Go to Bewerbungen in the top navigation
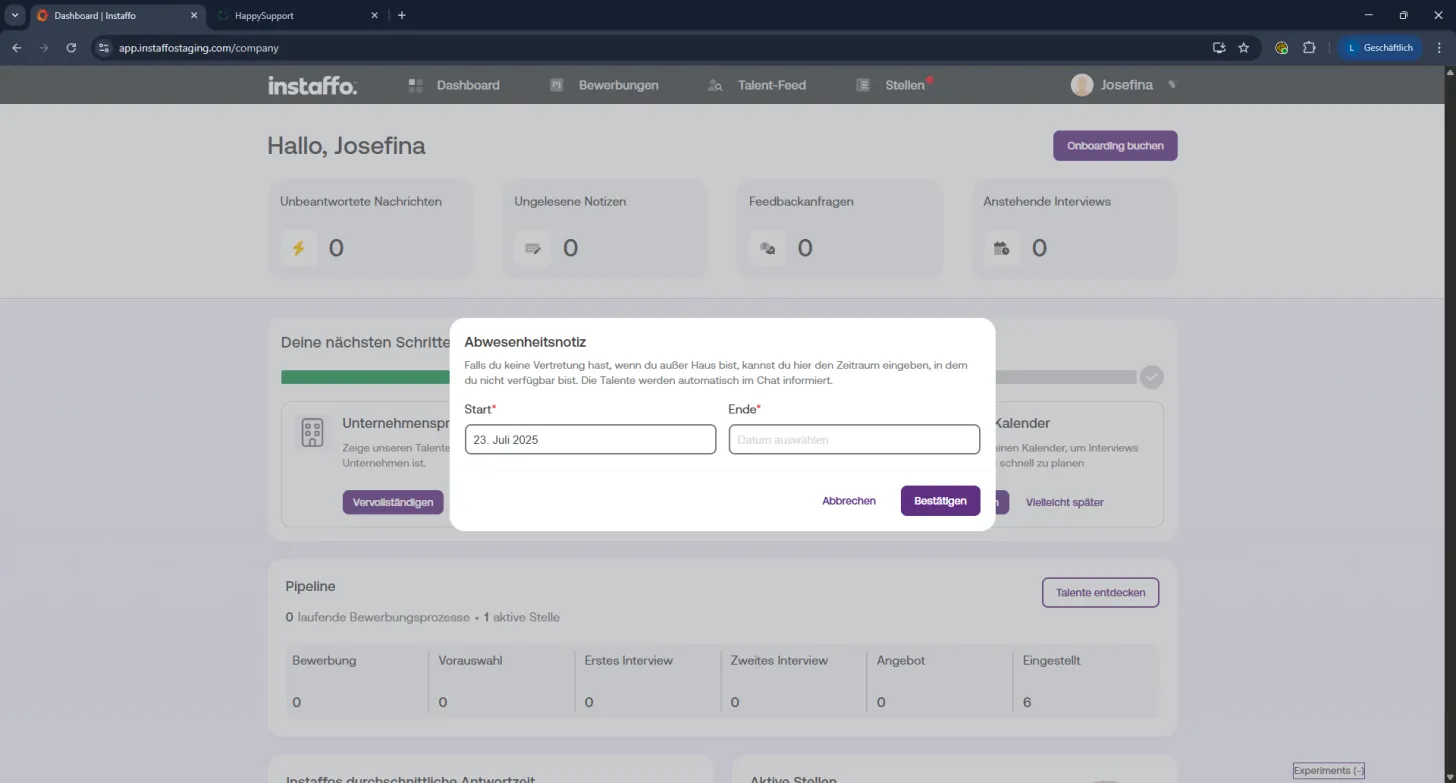The width and height of the screenshot is (1456, 783). pos(604,85)
